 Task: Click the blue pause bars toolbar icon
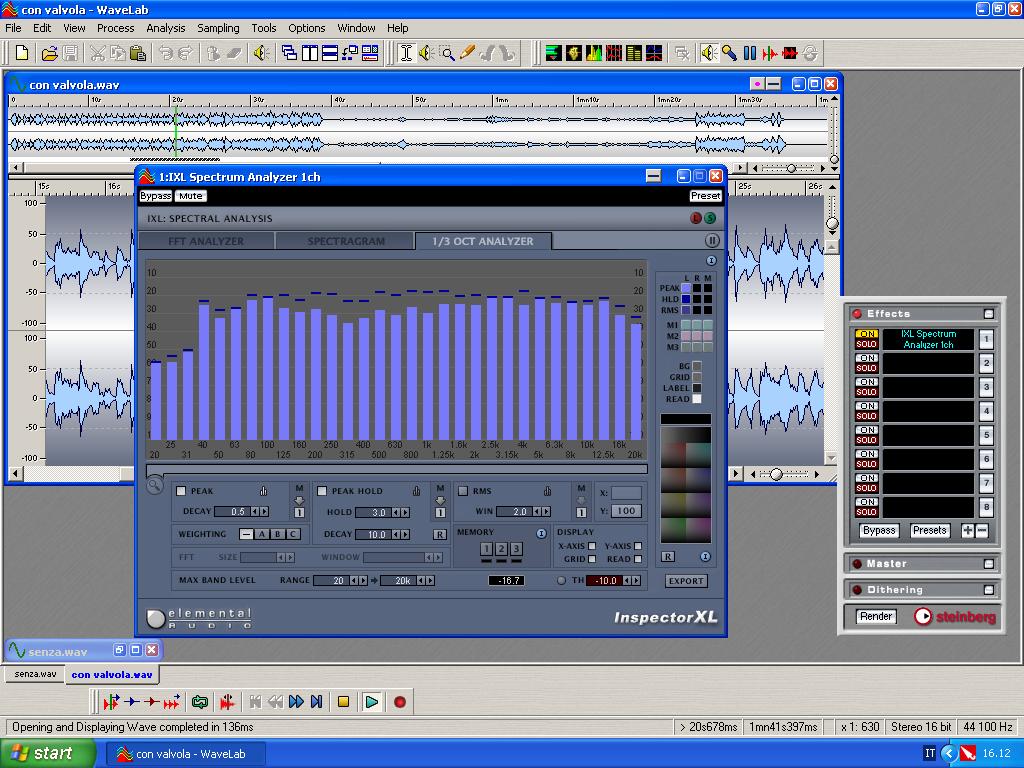coord(750,53)
